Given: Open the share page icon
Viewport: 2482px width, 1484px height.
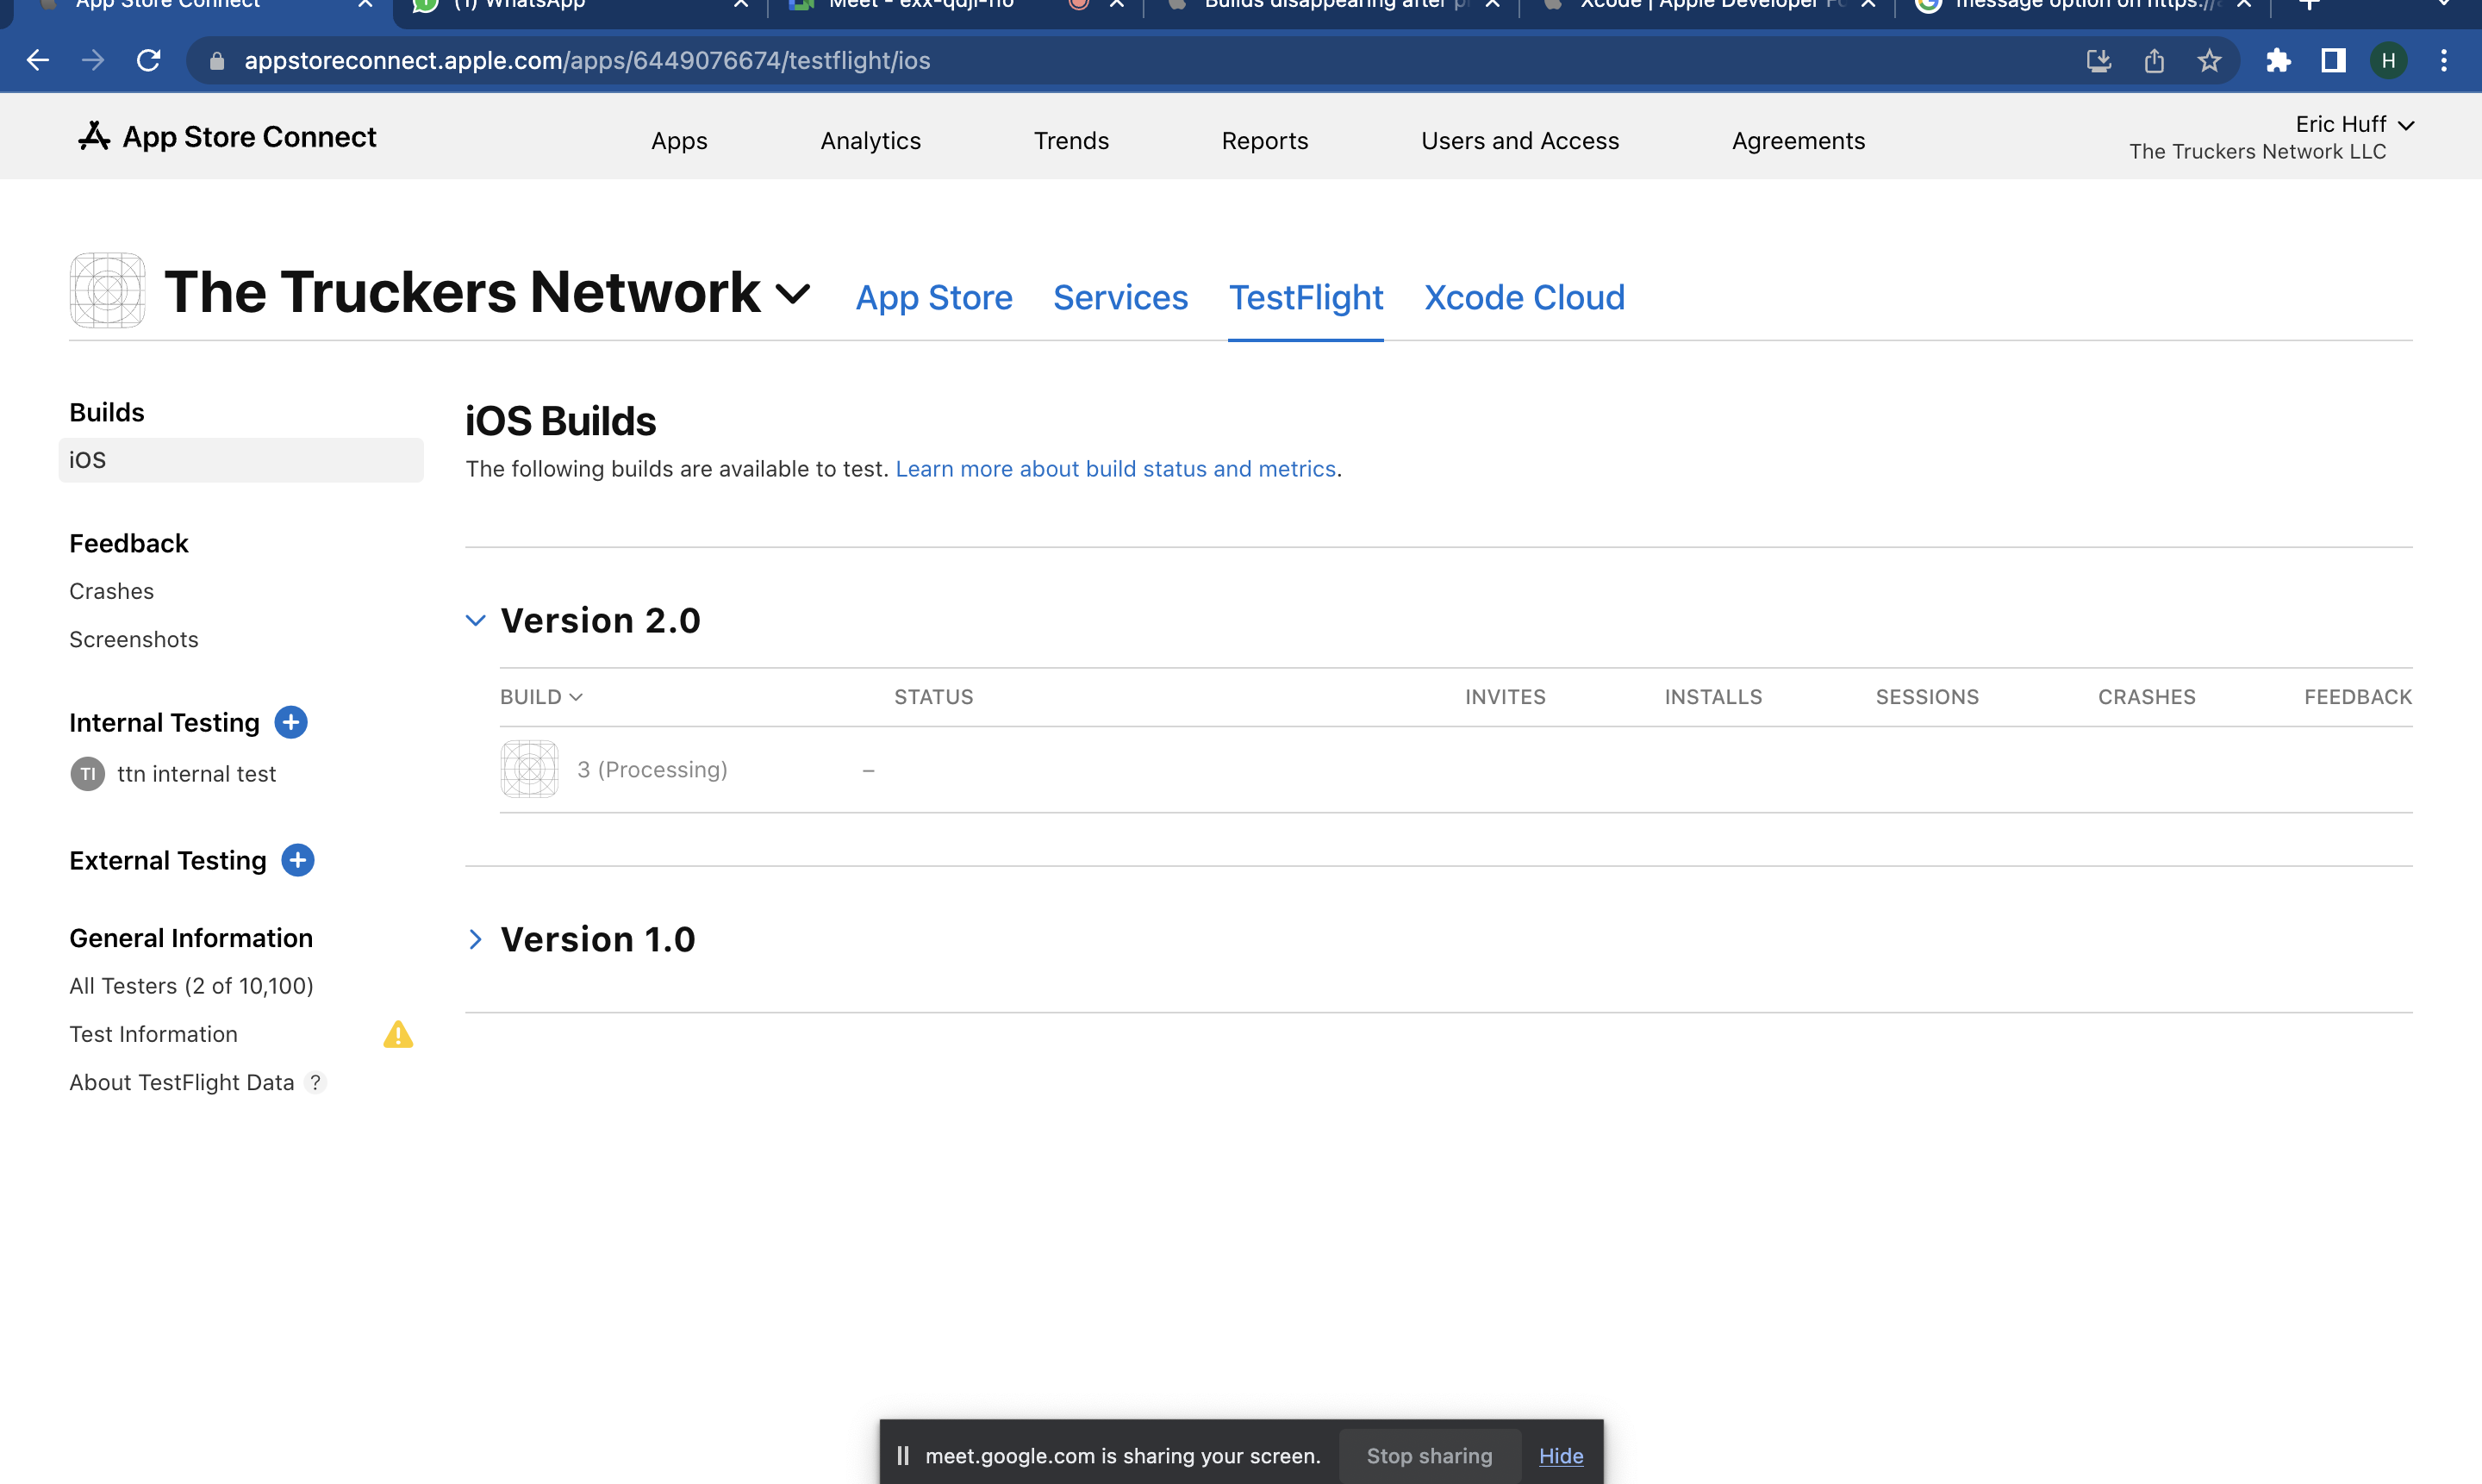Looking at the screenshot, I should (x=2154, y=61).
